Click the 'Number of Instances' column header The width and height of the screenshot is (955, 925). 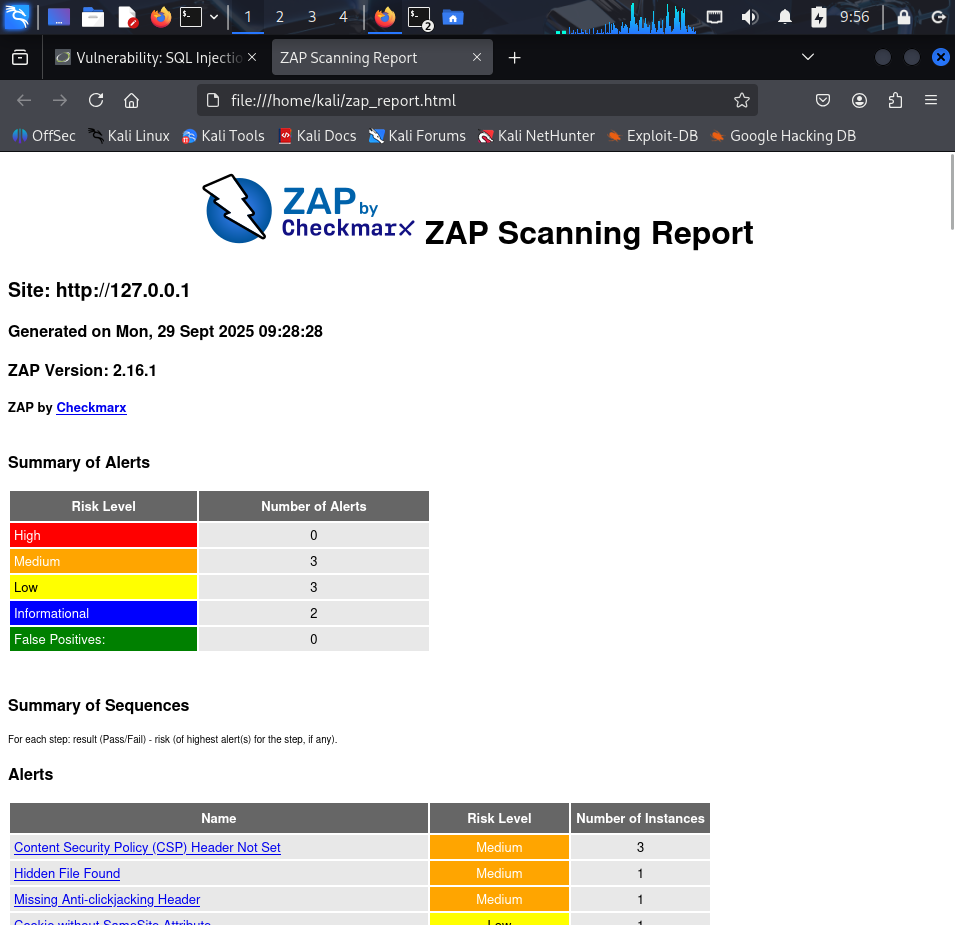coord(640,818)
